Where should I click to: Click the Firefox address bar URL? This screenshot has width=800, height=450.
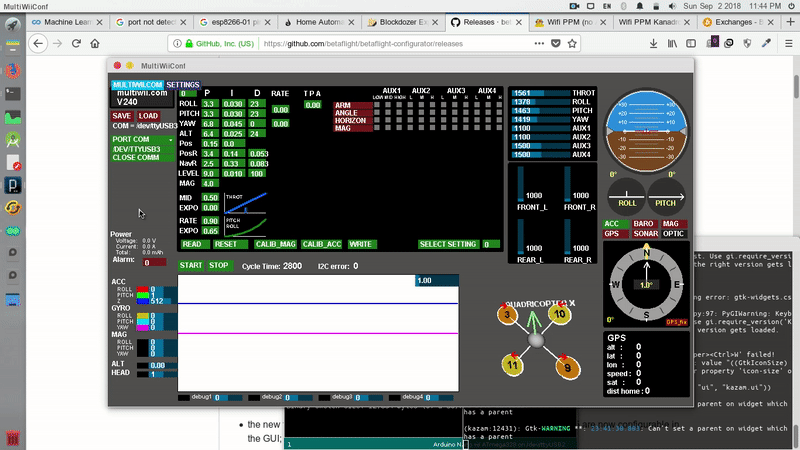coord(363,44)
